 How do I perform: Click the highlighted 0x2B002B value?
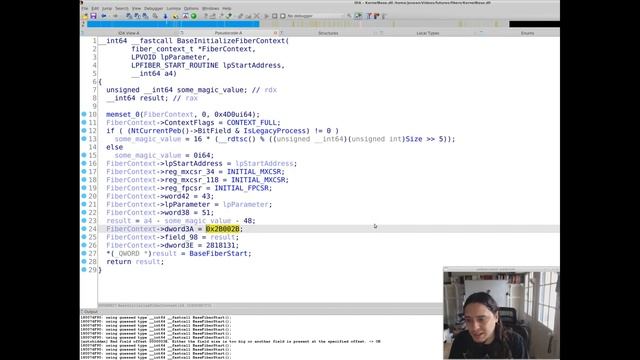222,229
